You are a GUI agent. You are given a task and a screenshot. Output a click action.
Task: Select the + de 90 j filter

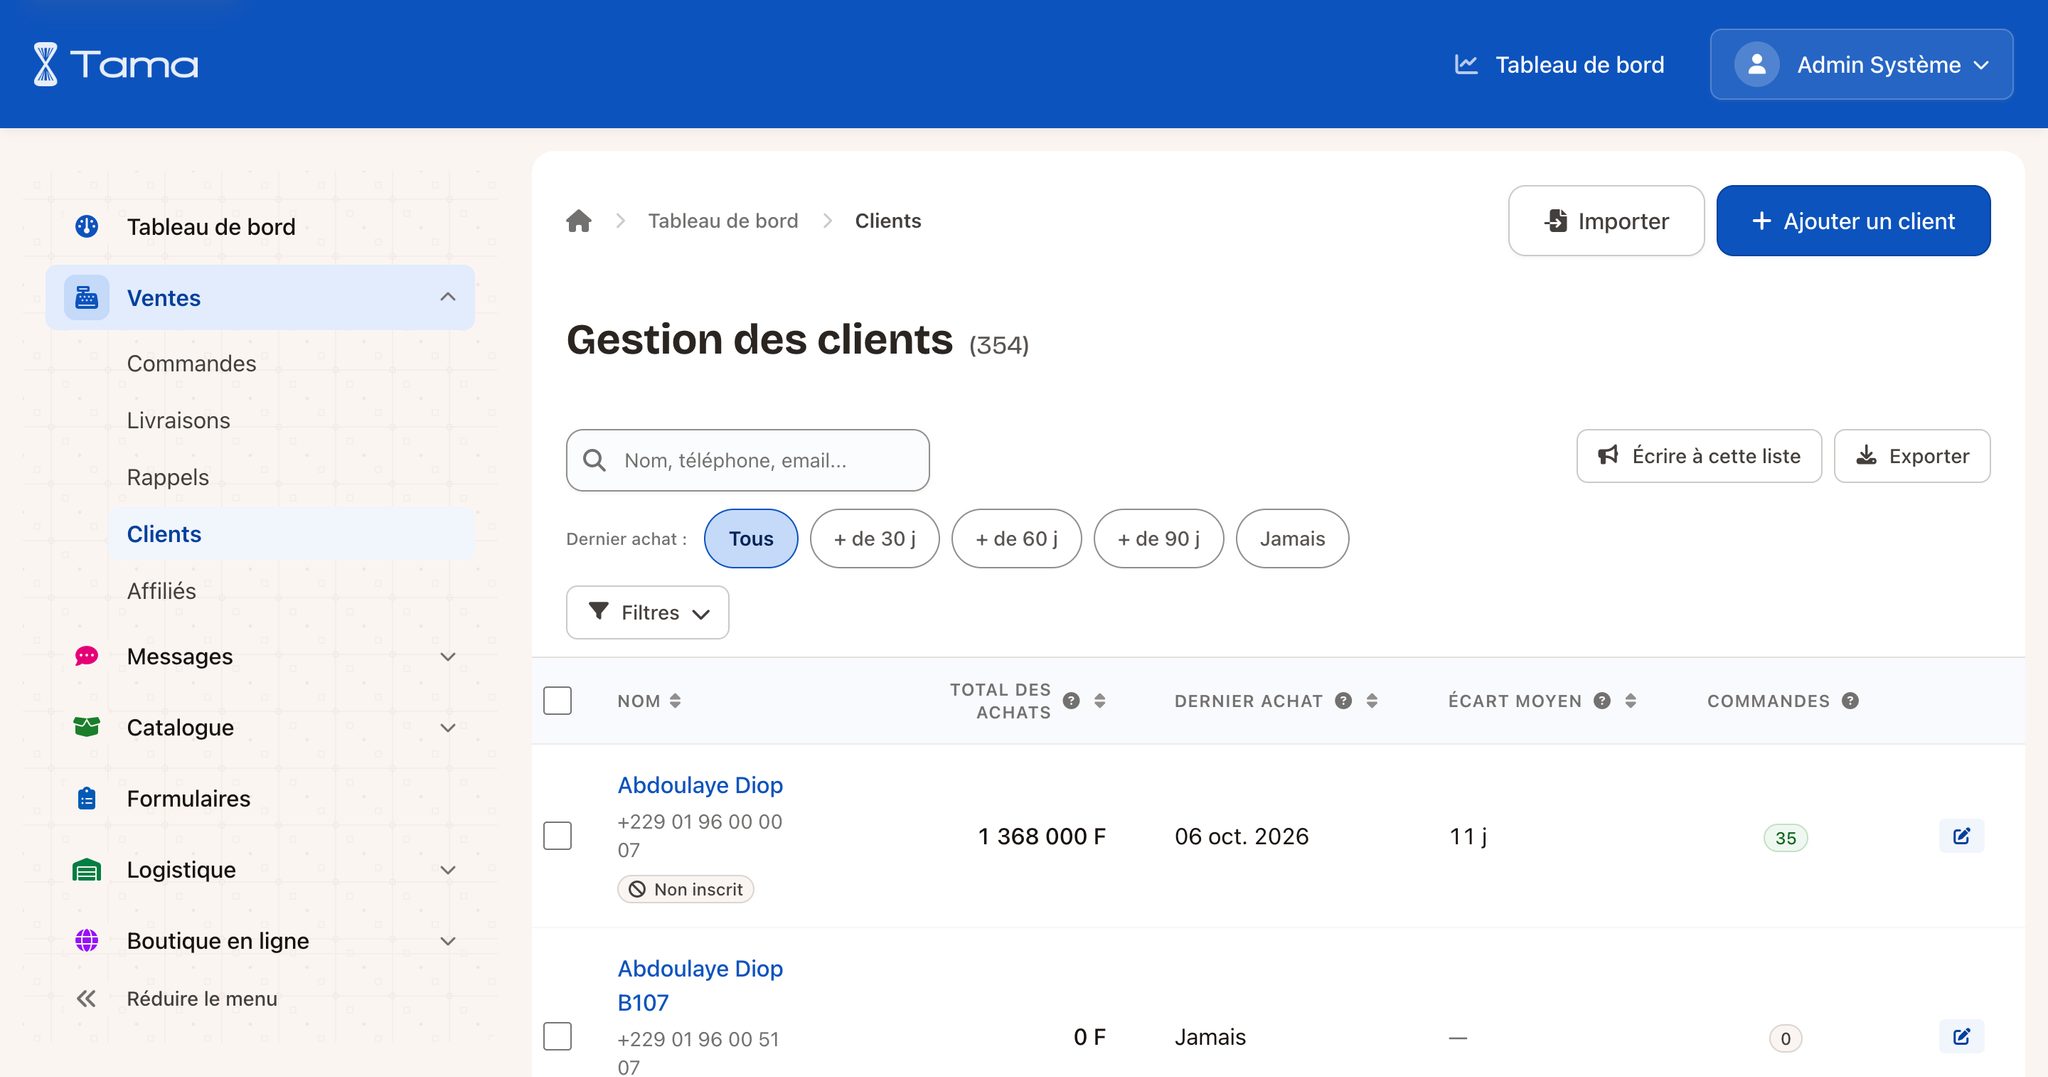coord(1158,538)
